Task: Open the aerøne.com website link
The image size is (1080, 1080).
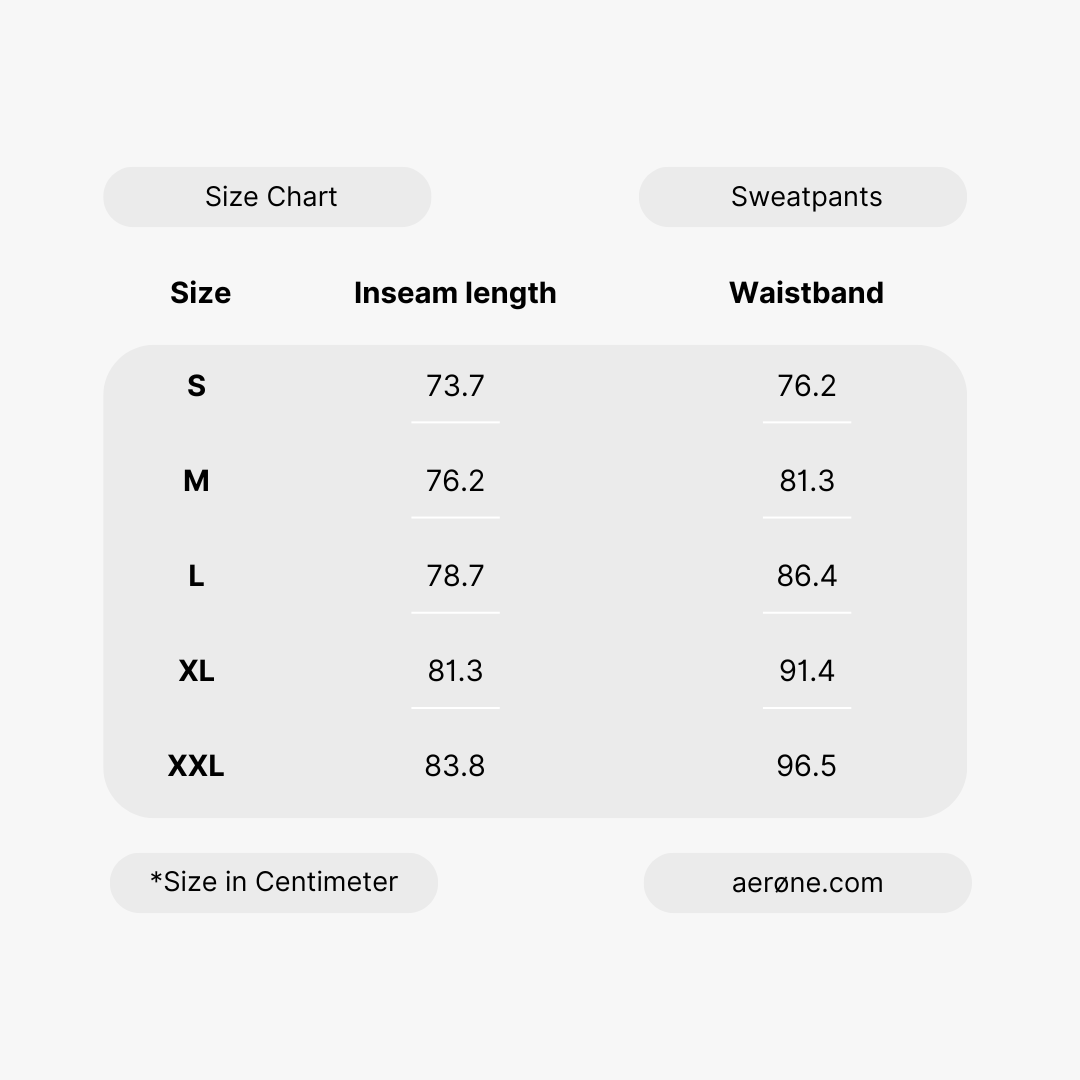Action: pyautogui.click(x=807, y=883)
